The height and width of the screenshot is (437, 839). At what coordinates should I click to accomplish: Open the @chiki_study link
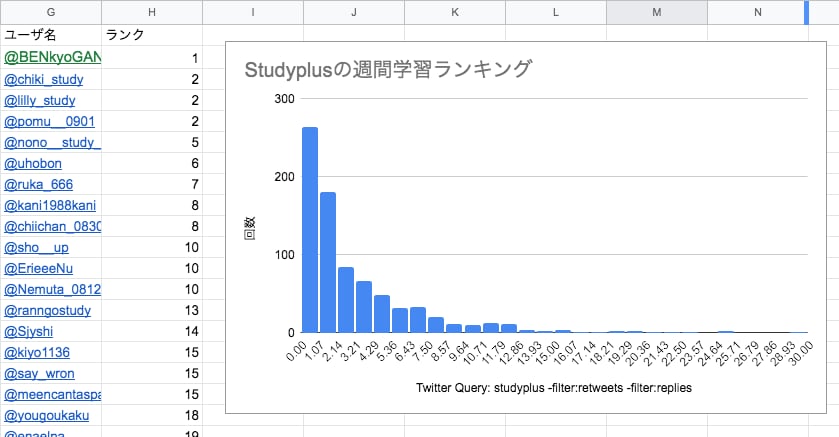pyautogui.click(x=43, y=79)
